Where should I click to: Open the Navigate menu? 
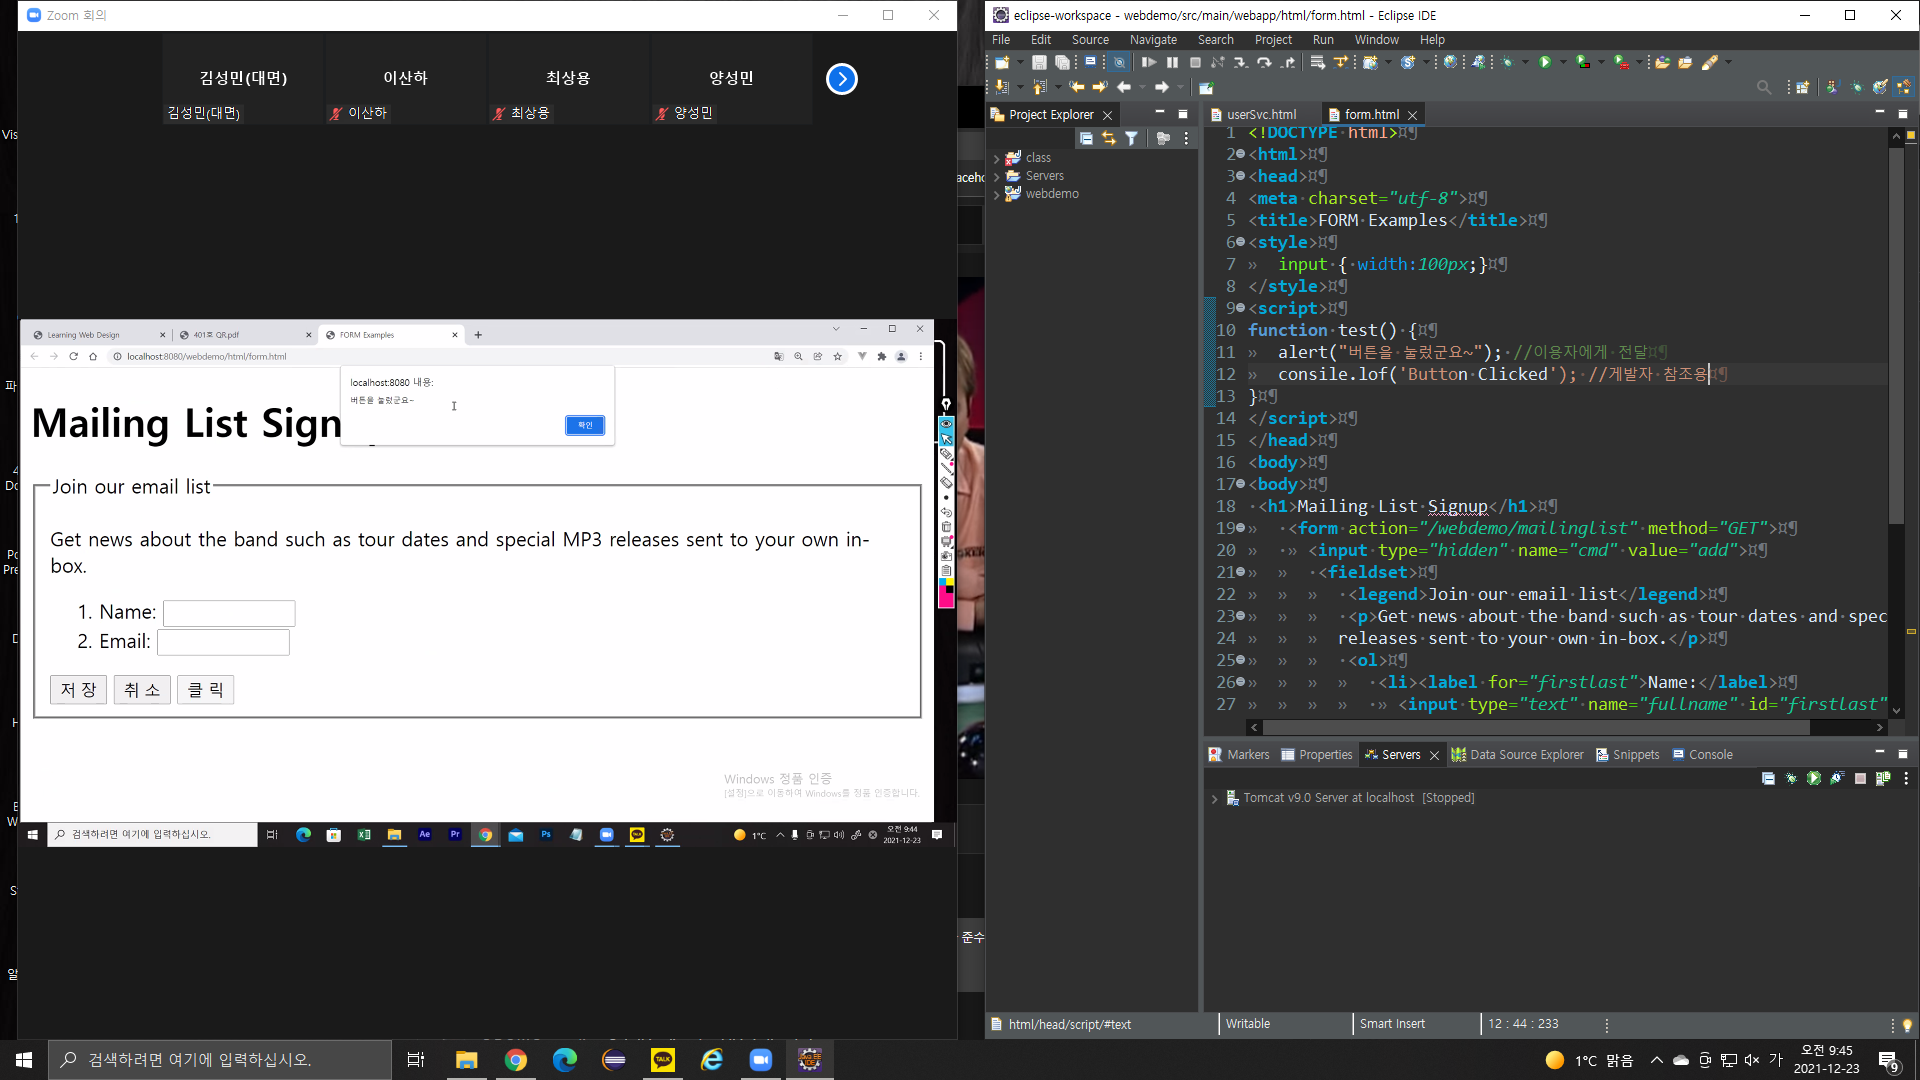[x=1152, y=40]
